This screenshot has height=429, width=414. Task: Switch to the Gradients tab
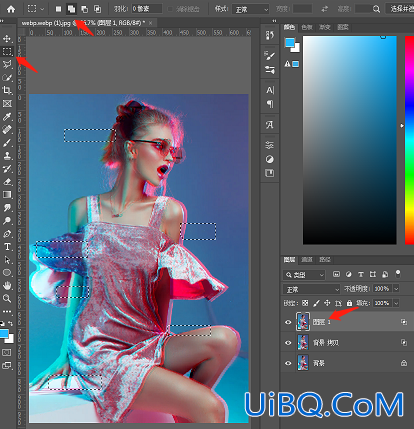click(x=324, y=27)
